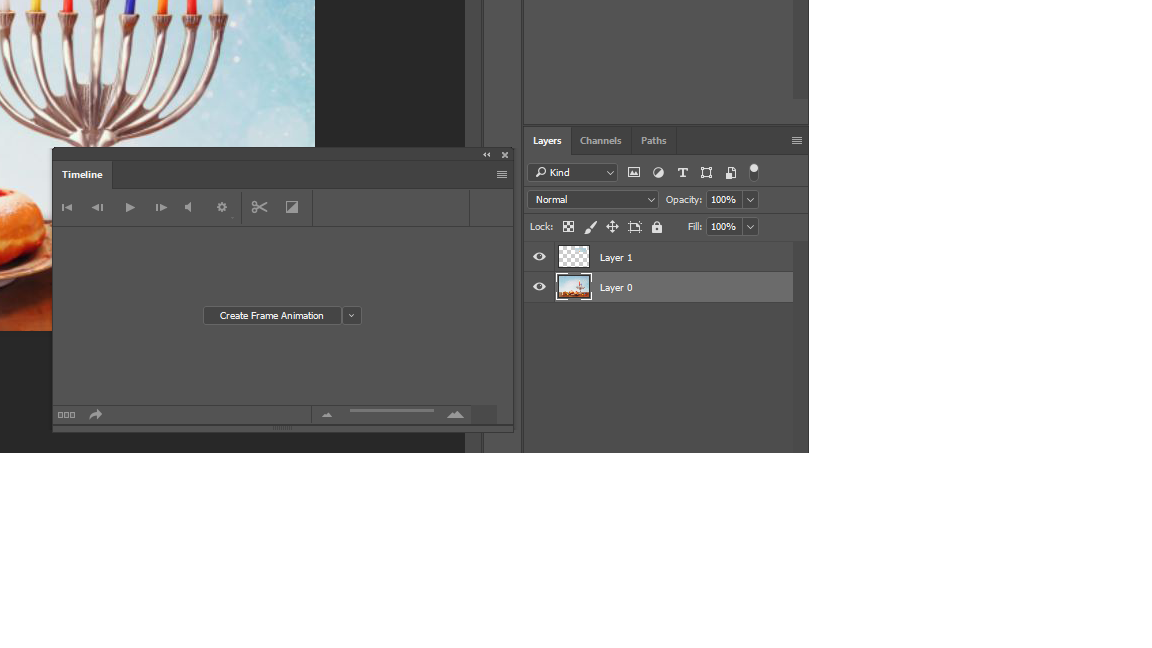This screenshot has height=648, width=1152.
Task: Click the Render Video arrow icon
Action: click(96, 415)
